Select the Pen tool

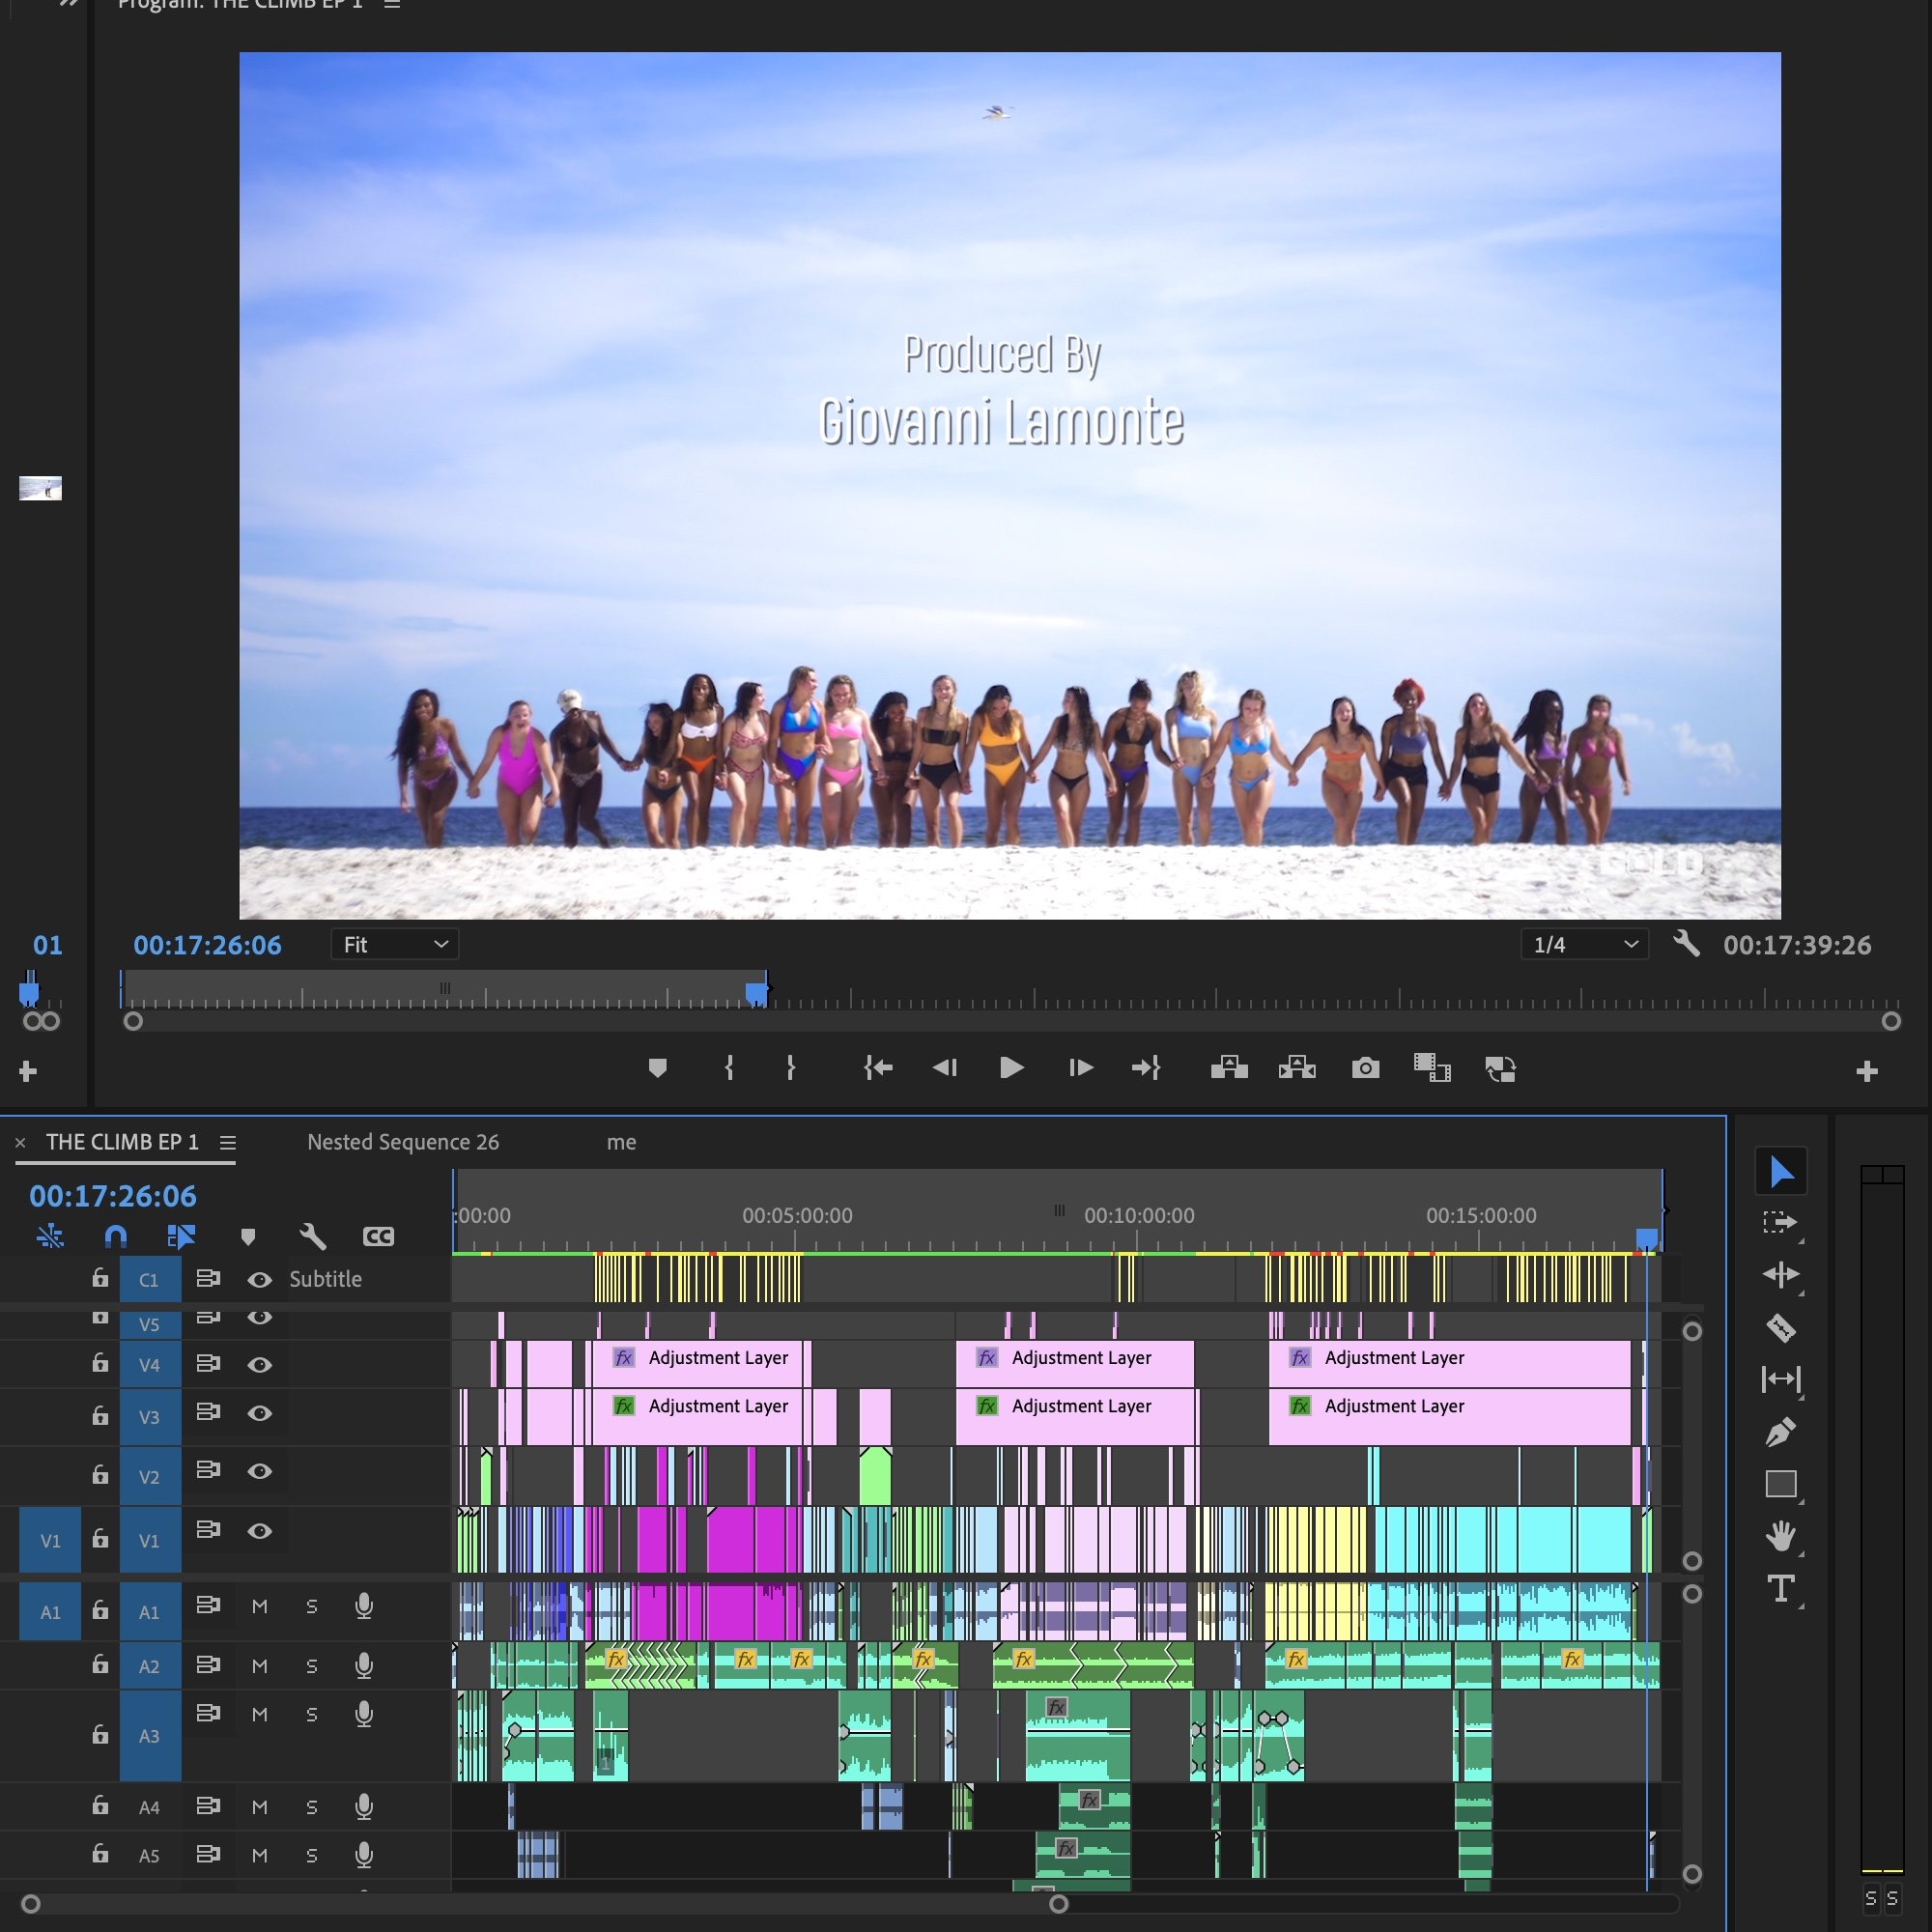(x=1780, y=1432)
